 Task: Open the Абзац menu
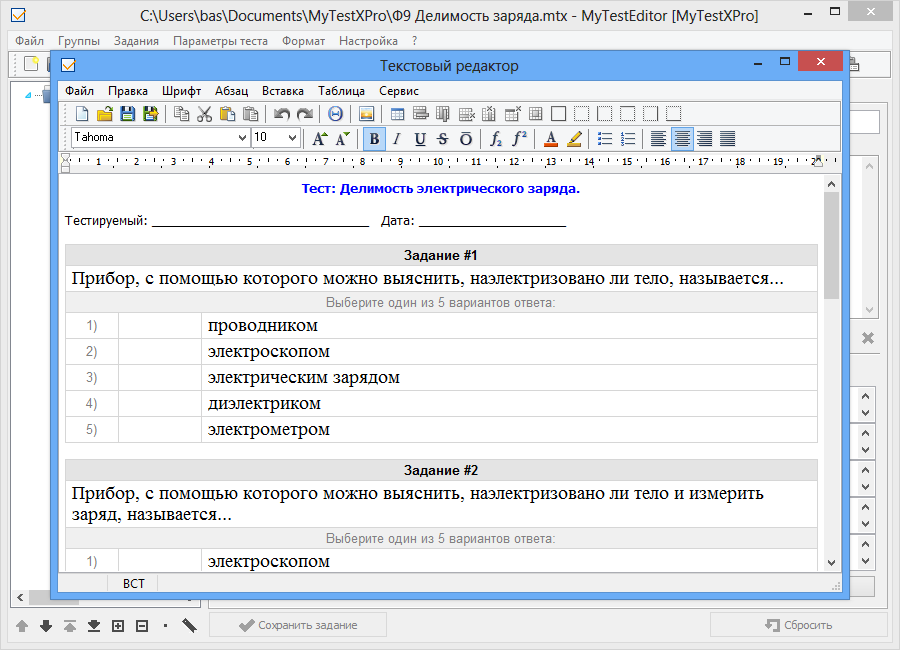tap(231, 91)
